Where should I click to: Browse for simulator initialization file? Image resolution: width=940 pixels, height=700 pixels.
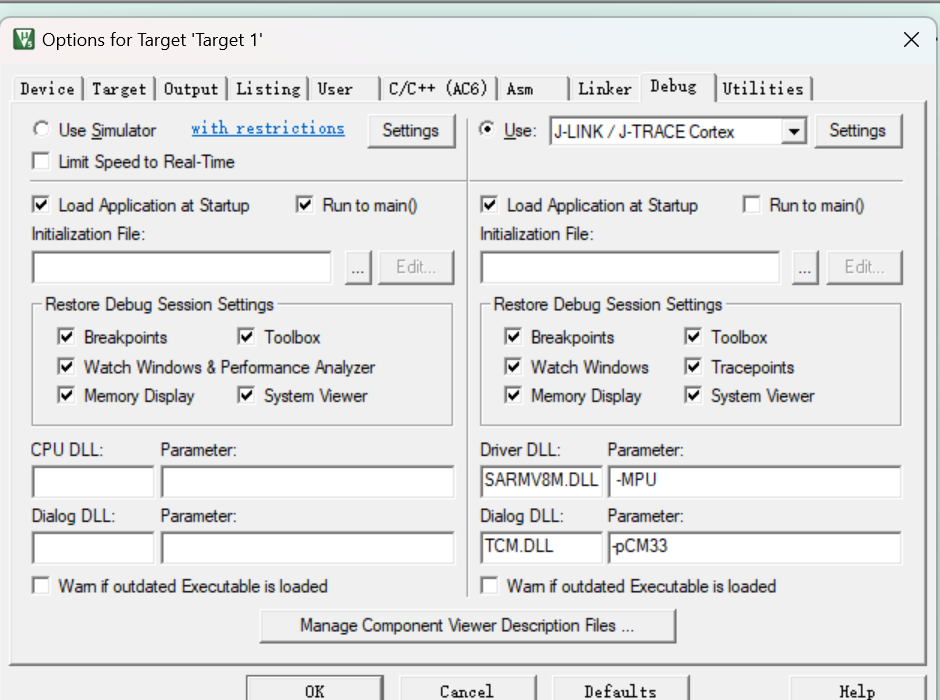pos(358,267)
